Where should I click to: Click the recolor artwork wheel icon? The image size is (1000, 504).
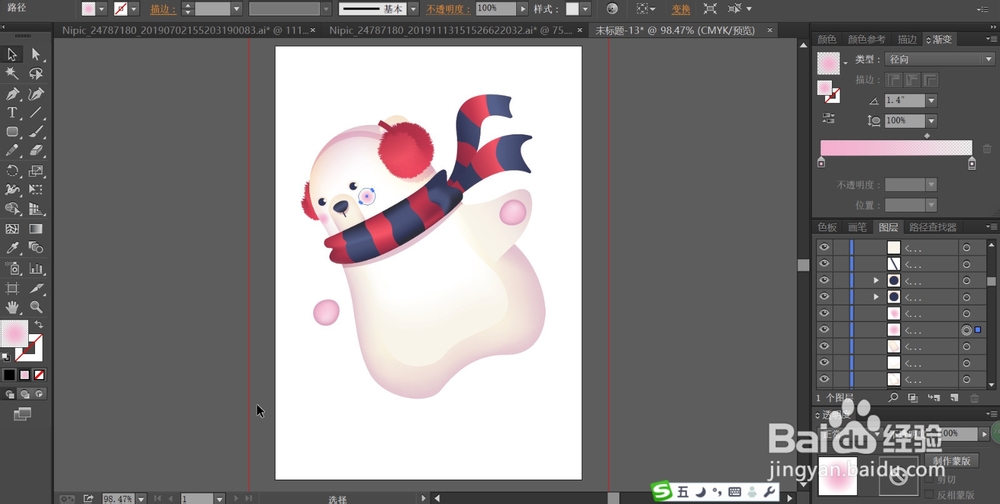click(612, 9)
